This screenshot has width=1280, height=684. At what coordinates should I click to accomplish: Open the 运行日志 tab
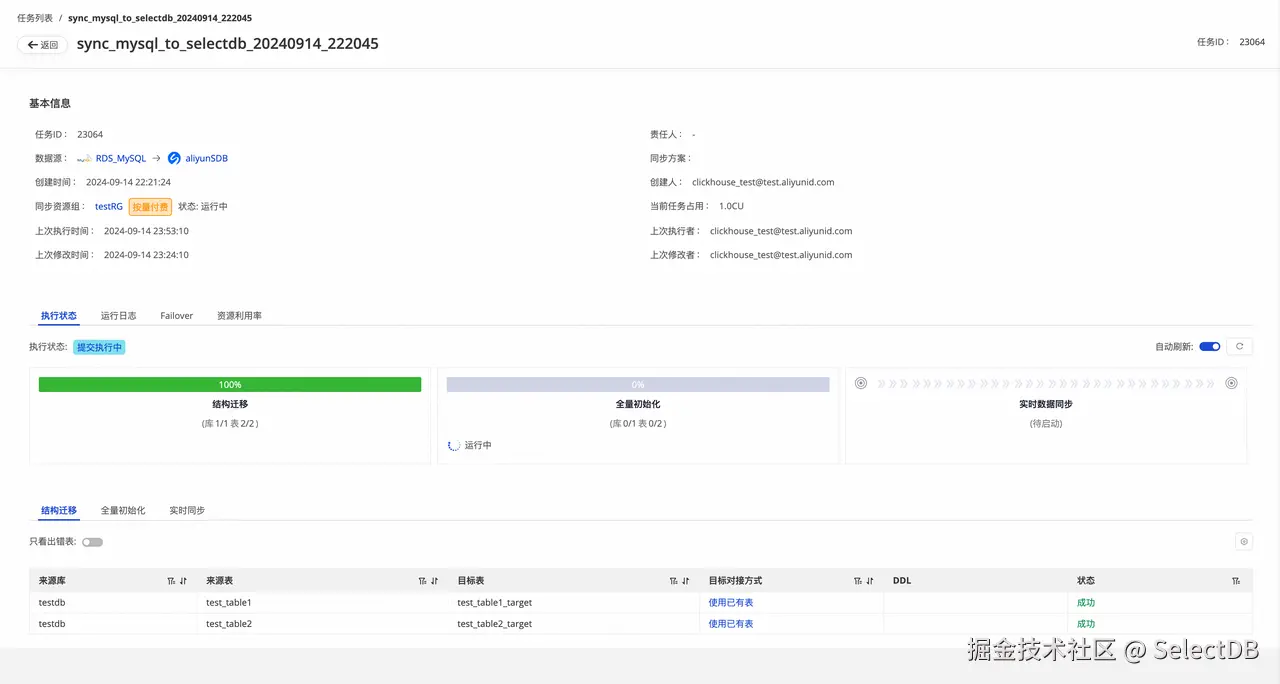(118, 315)
